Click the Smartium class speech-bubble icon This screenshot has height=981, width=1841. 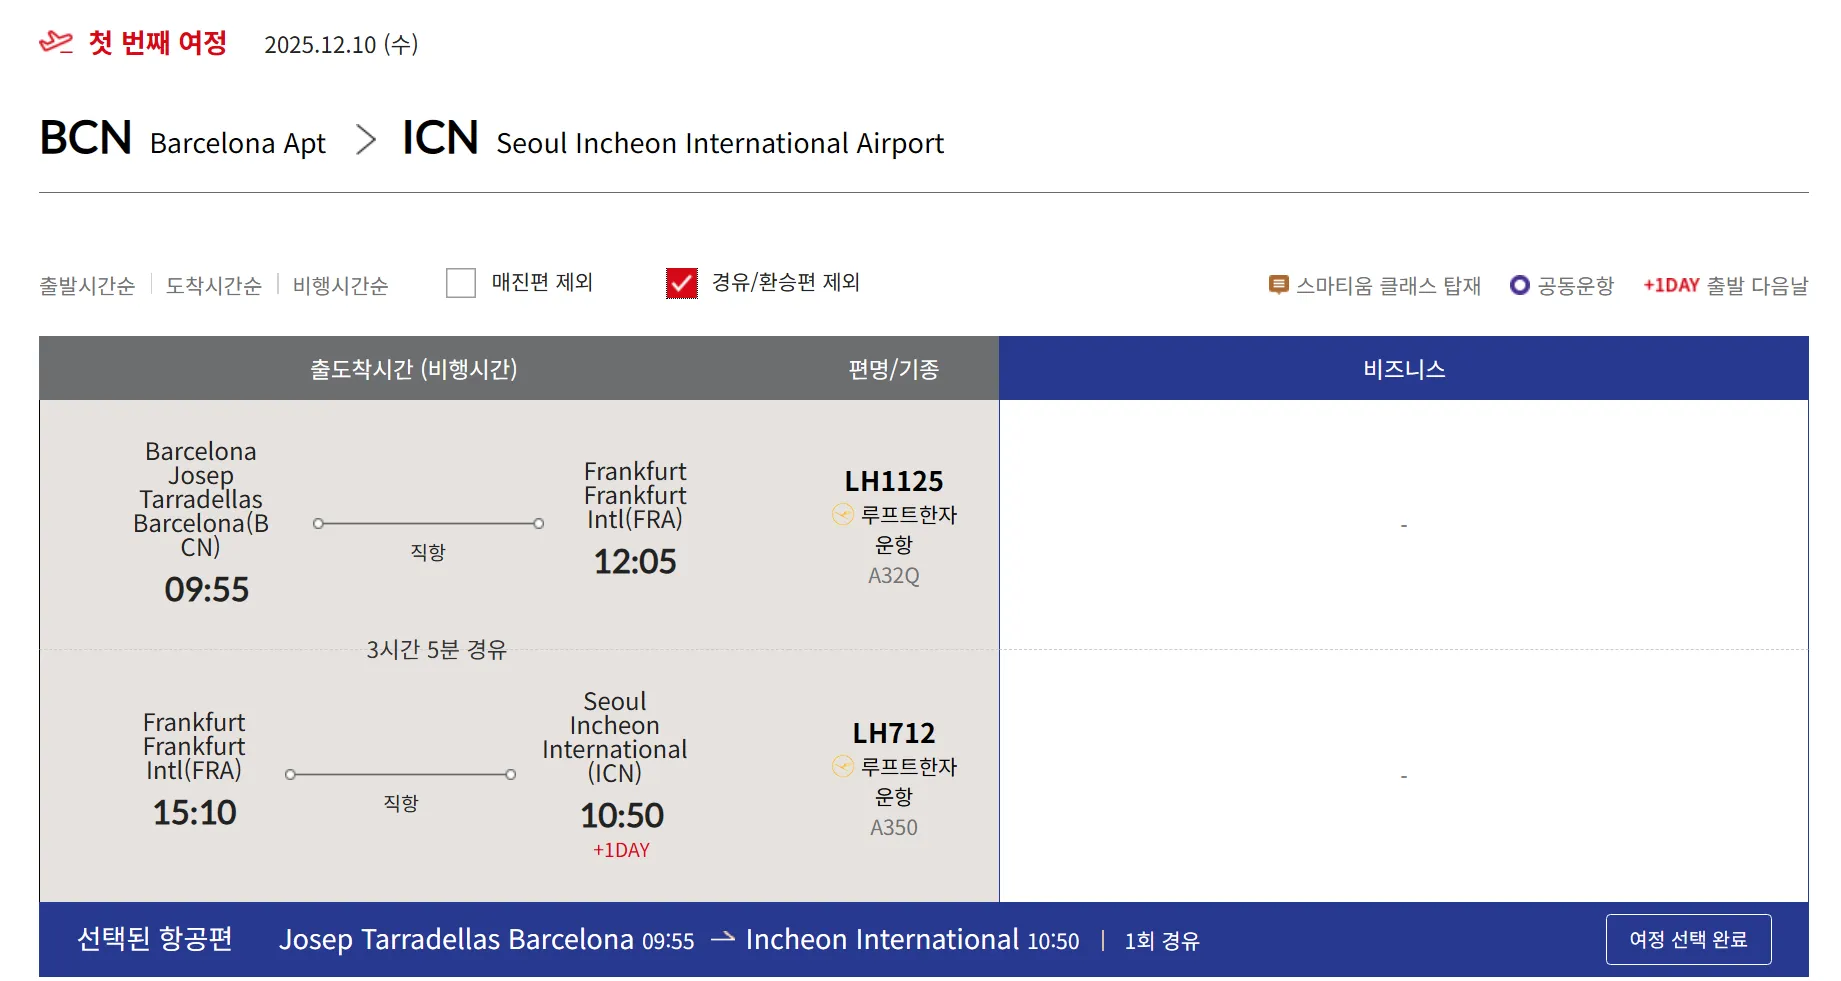click(x=1278, y=285)
